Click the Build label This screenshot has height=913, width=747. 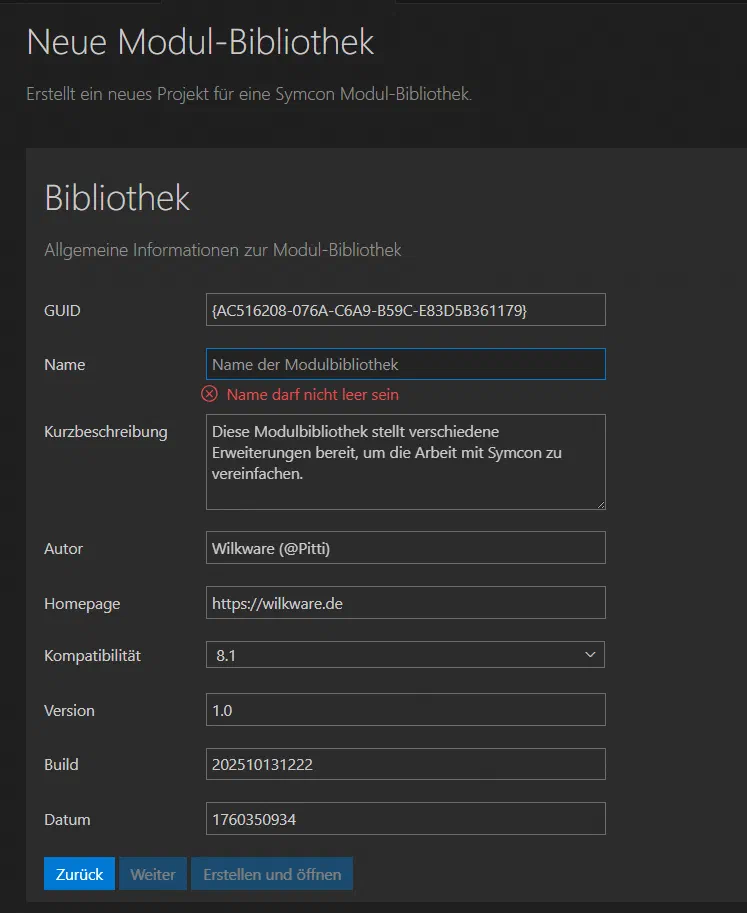click(x=61, y=765)
